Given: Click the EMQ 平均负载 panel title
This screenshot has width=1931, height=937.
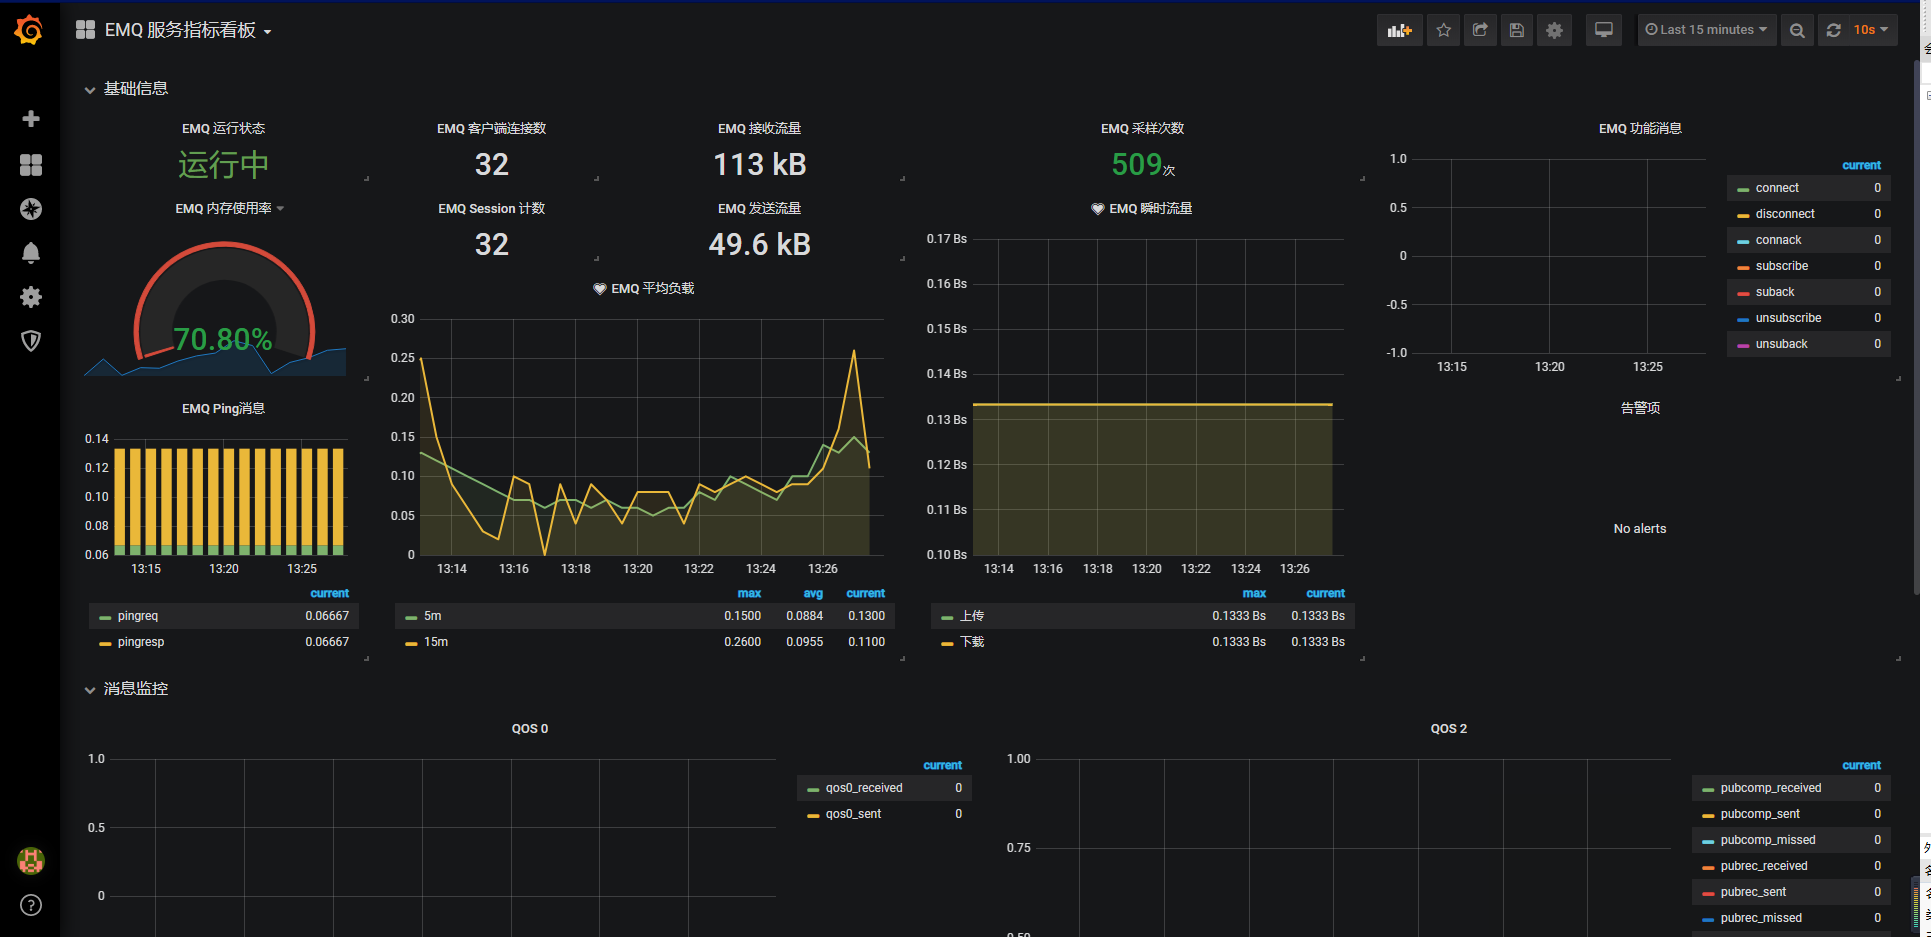Looking at the screenshot, I should pos(652,288).
